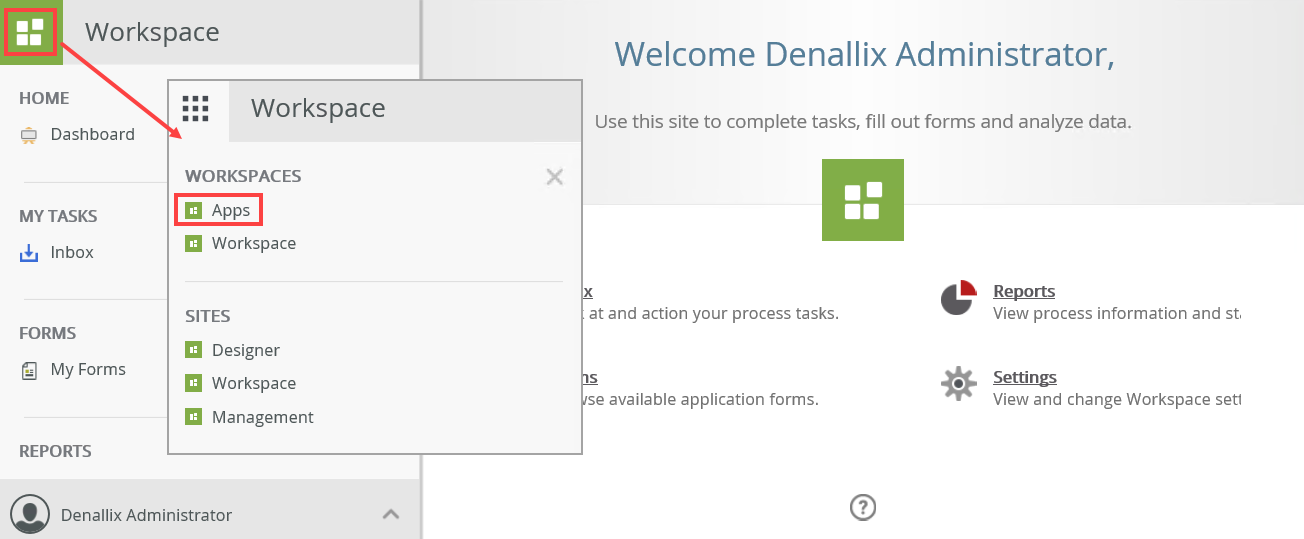The image size is (1304, 539).
Task: Click the large green Workspace logo tile
Action: 862,200
